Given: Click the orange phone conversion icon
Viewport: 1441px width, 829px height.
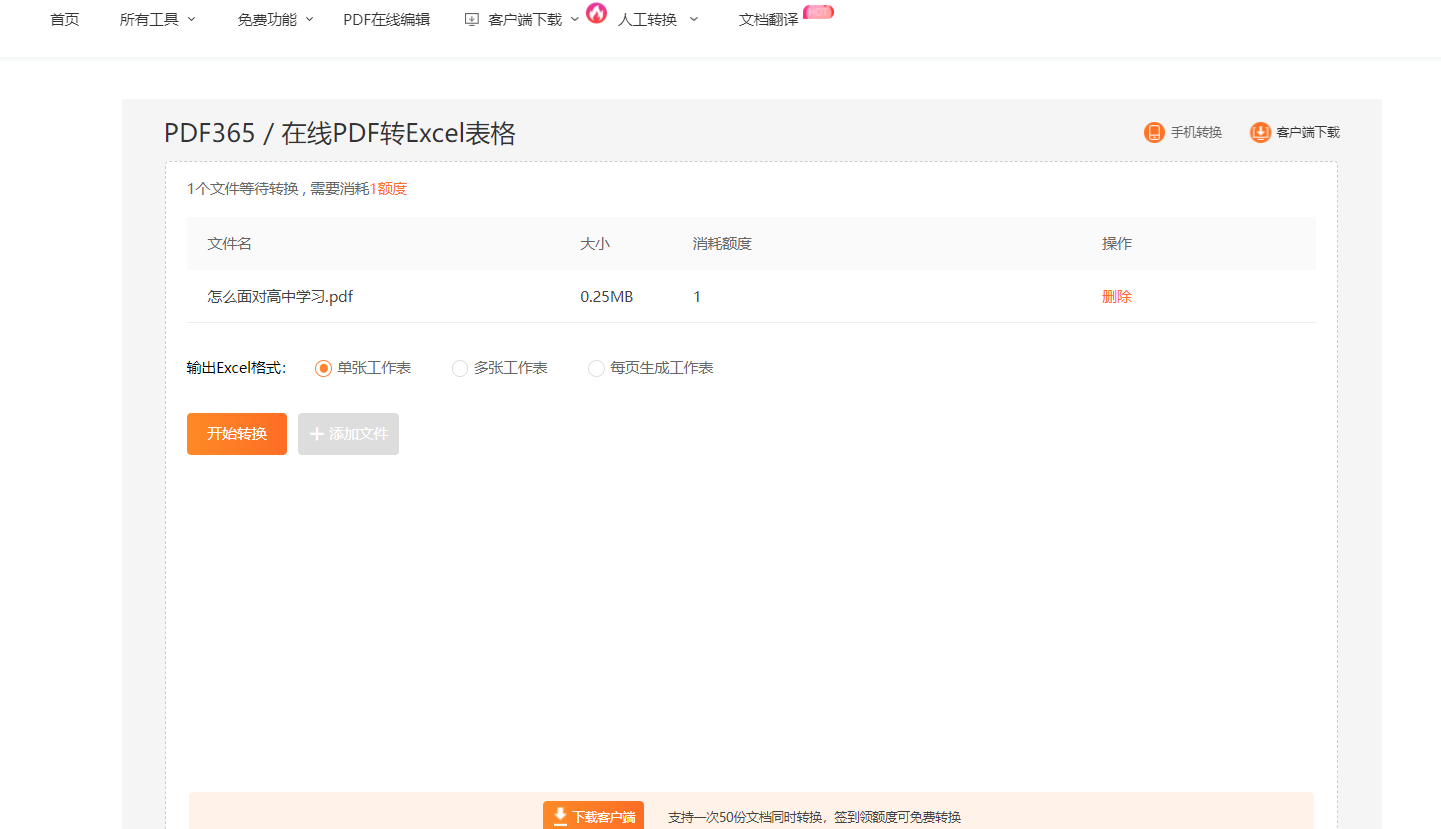Looking at the screenshot, I should (x=1154, y=132).
